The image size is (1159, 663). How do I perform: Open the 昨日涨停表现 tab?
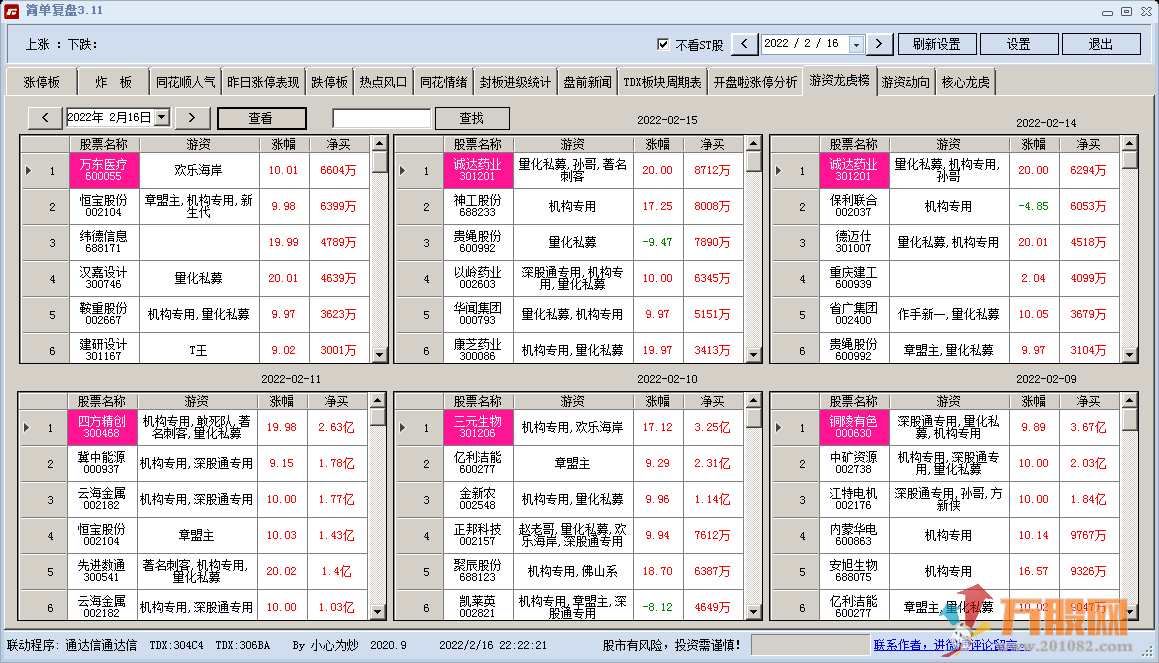coord(263,82)
